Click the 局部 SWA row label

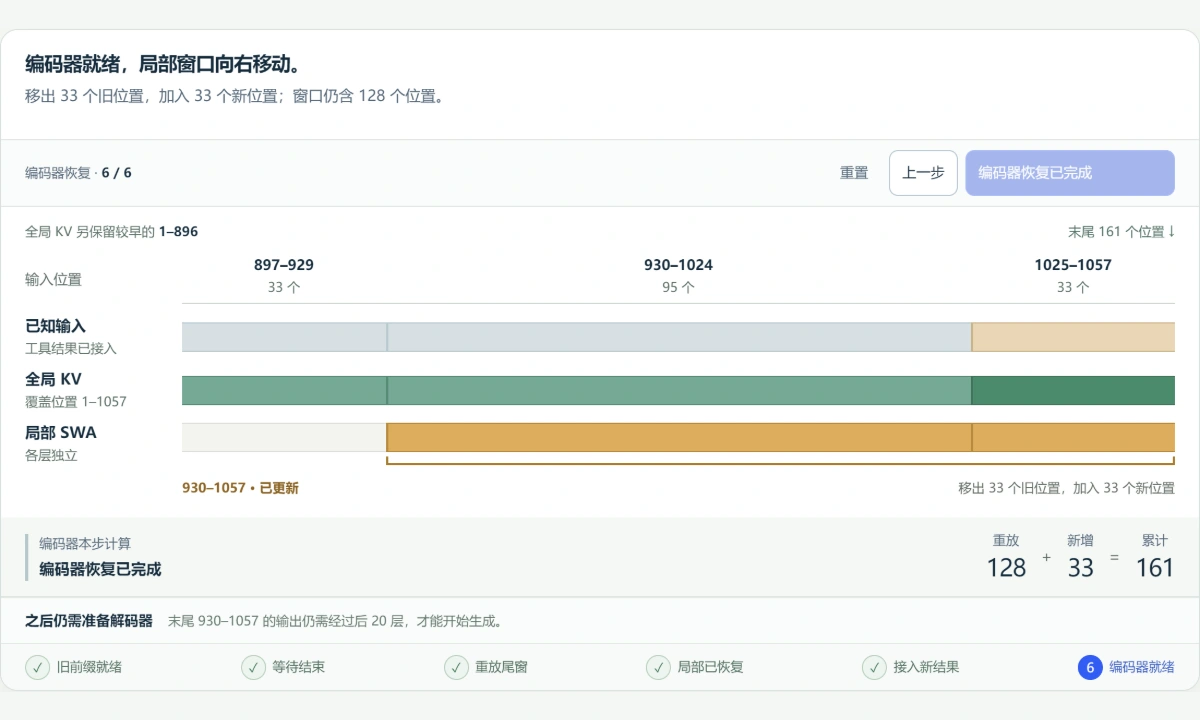(x=61, y=432)
